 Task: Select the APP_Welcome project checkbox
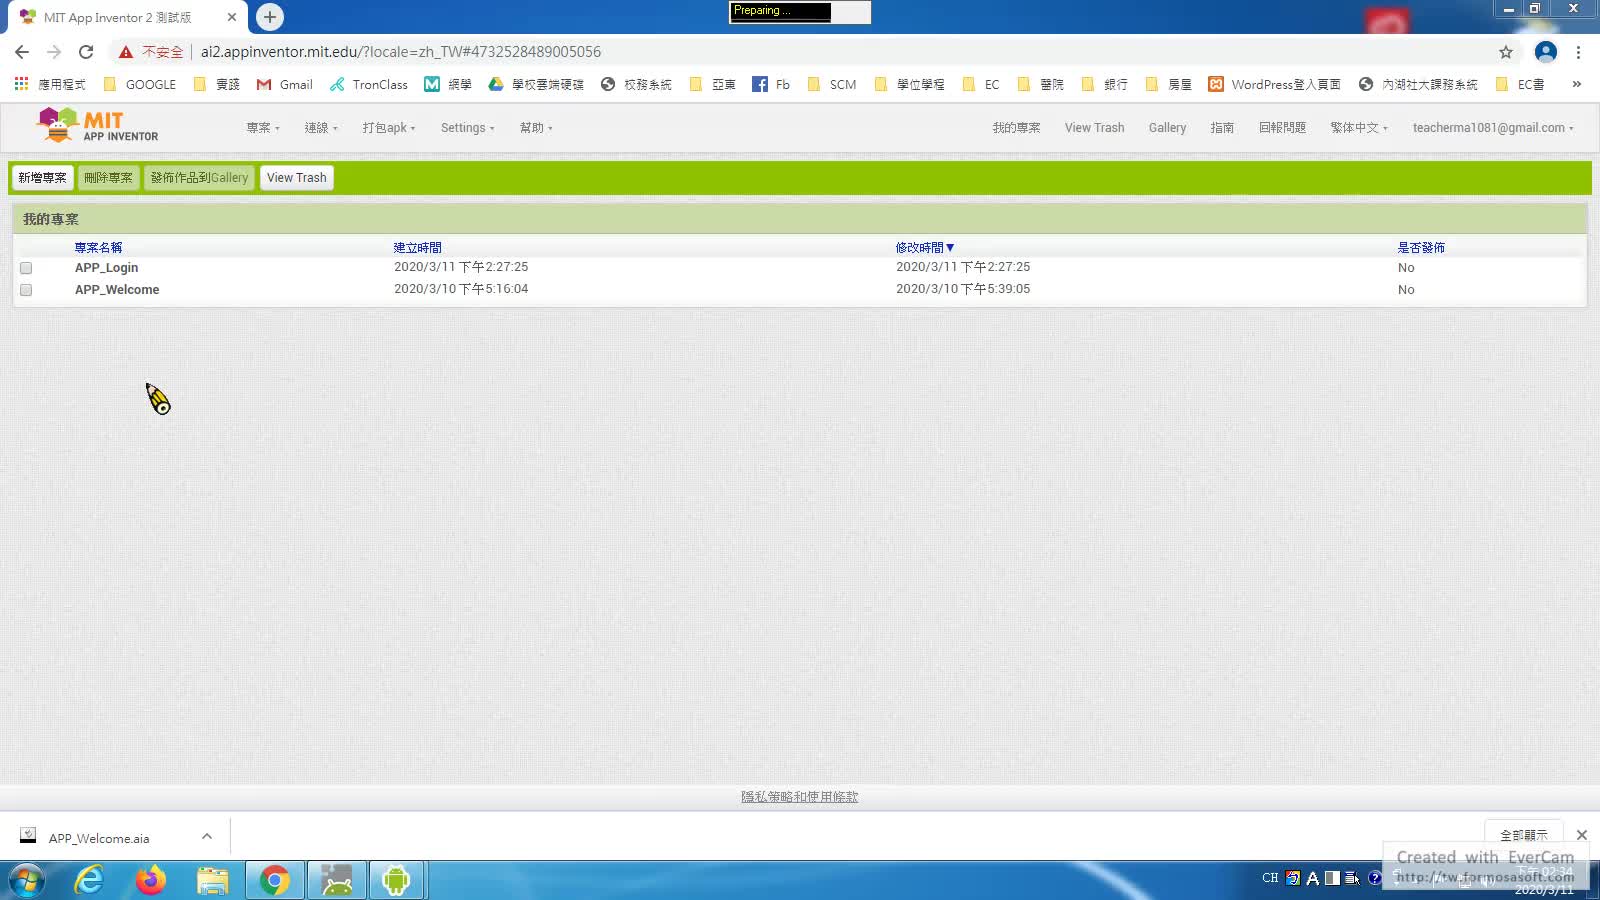26,290
